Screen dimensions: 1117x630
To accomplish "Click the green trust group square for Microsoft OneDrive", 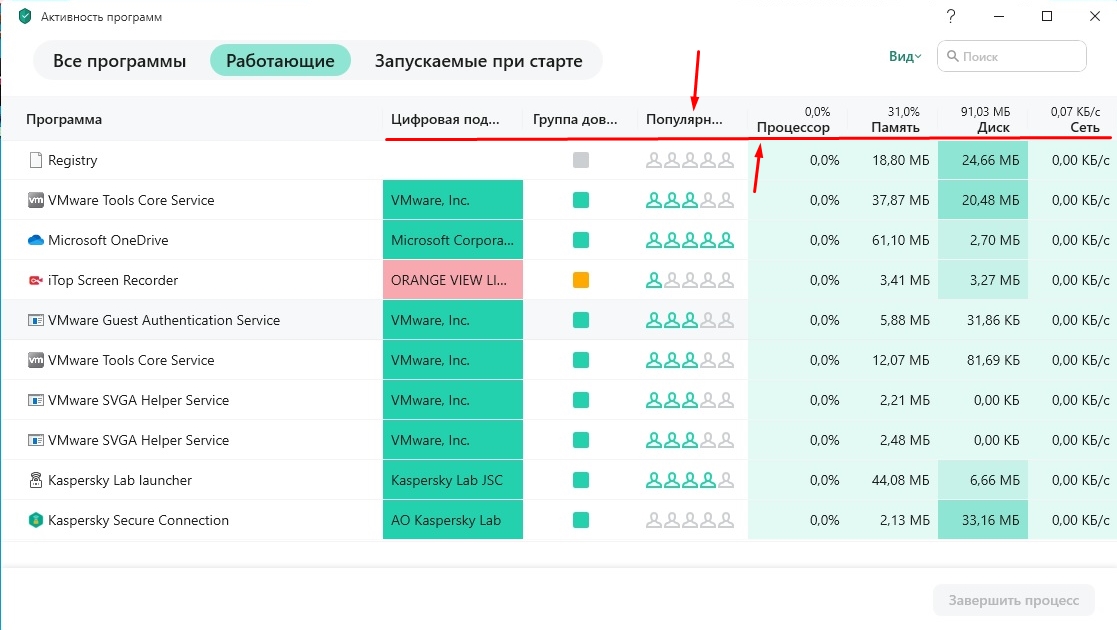I will 581,240.
